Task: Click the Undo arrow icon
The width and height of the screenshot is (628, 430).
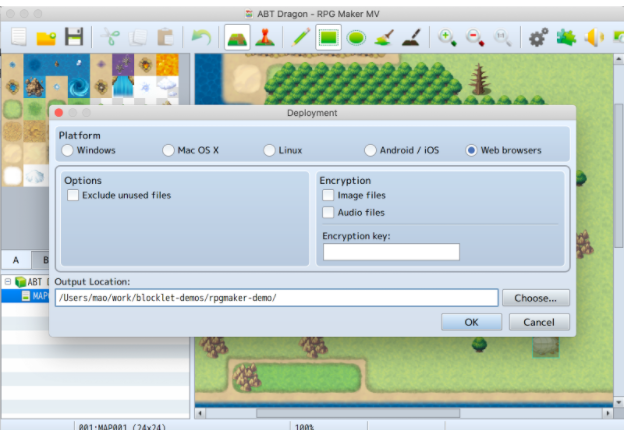Action: coord(202,38)
